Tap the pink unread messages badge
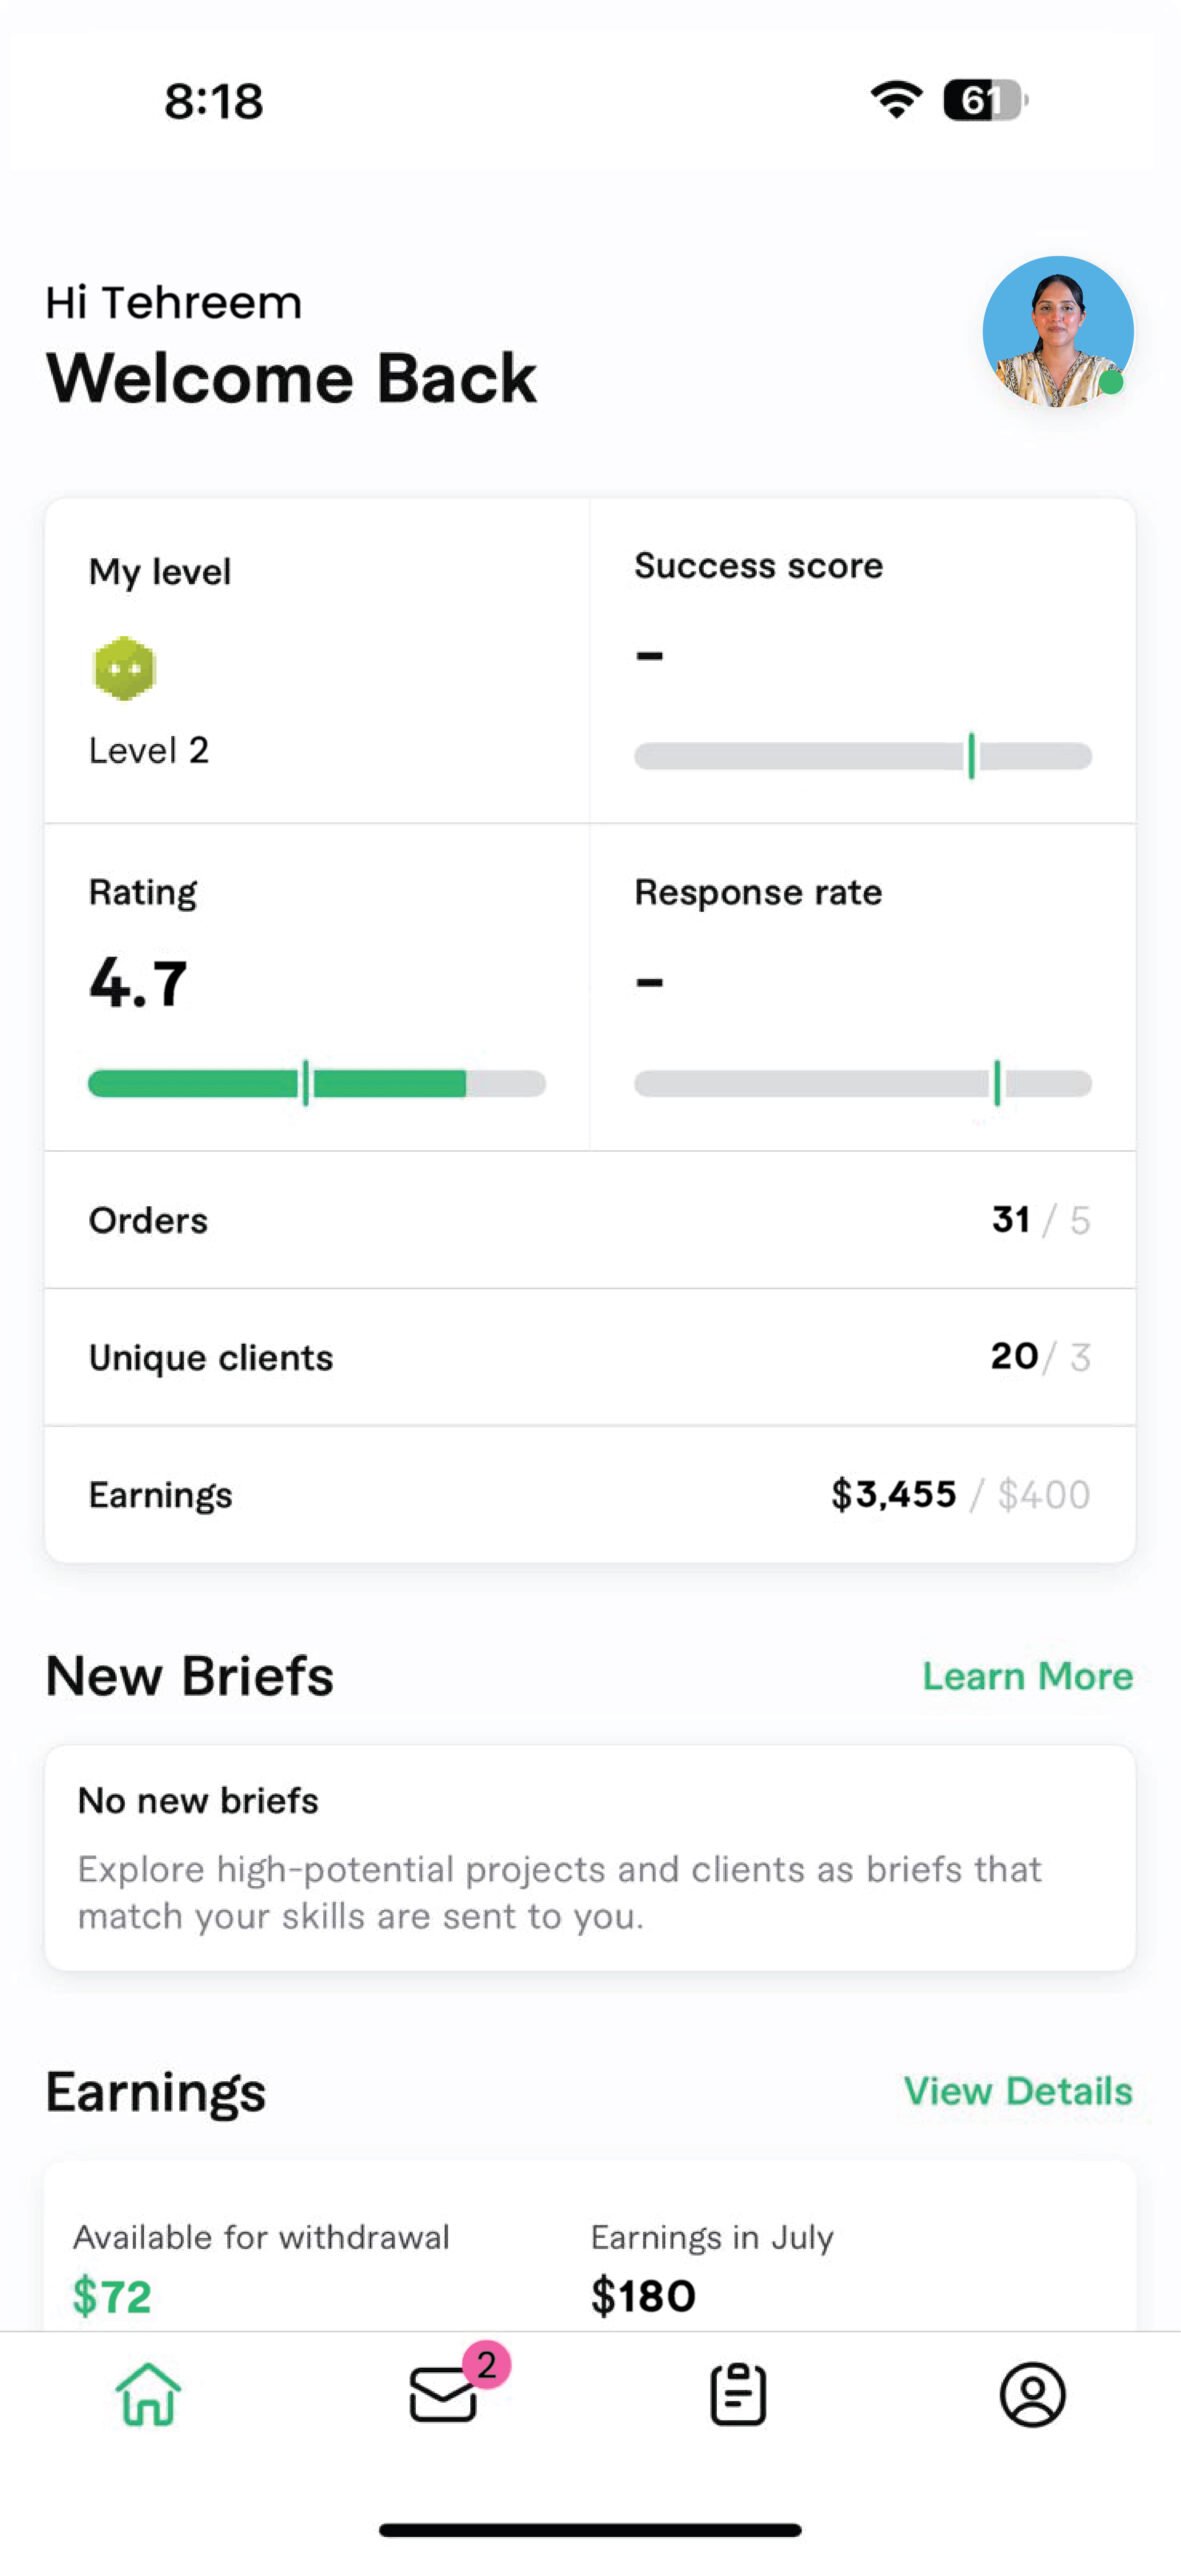 (x=486, y=2365)
